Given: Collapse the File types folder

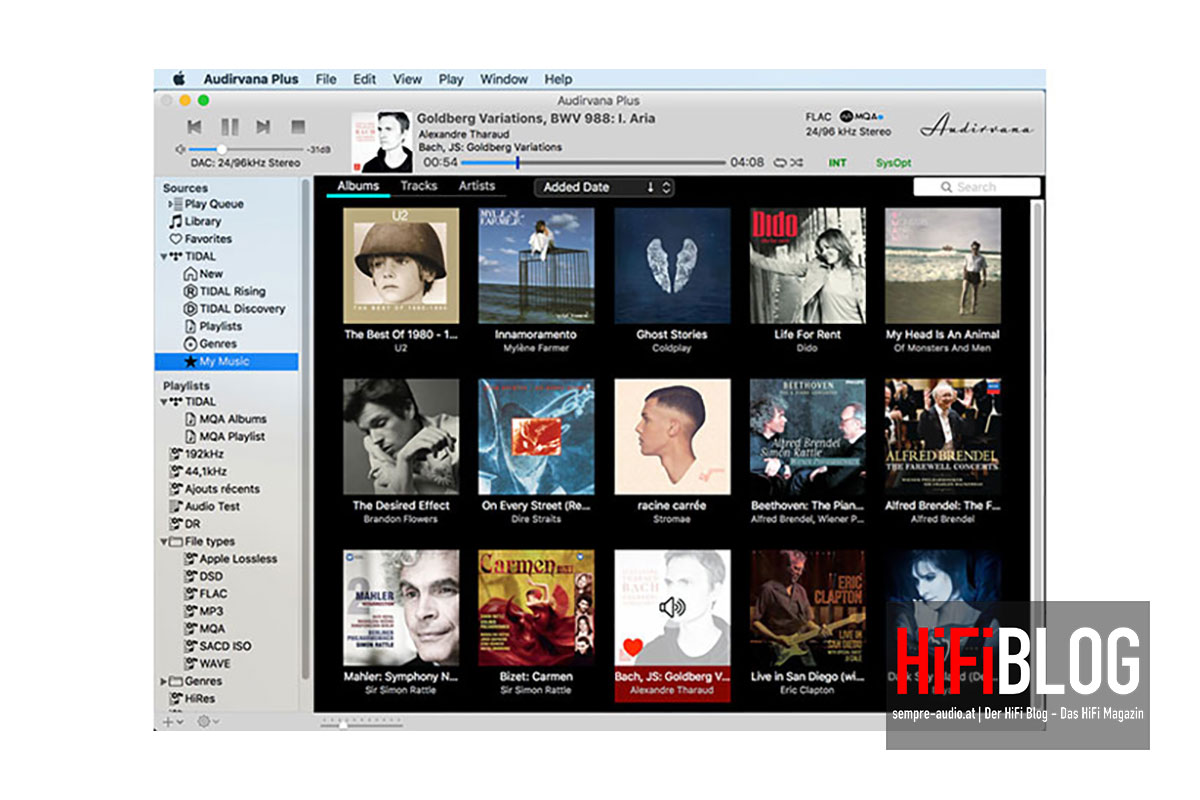Looking at the screenshot, I should [165, 542].
